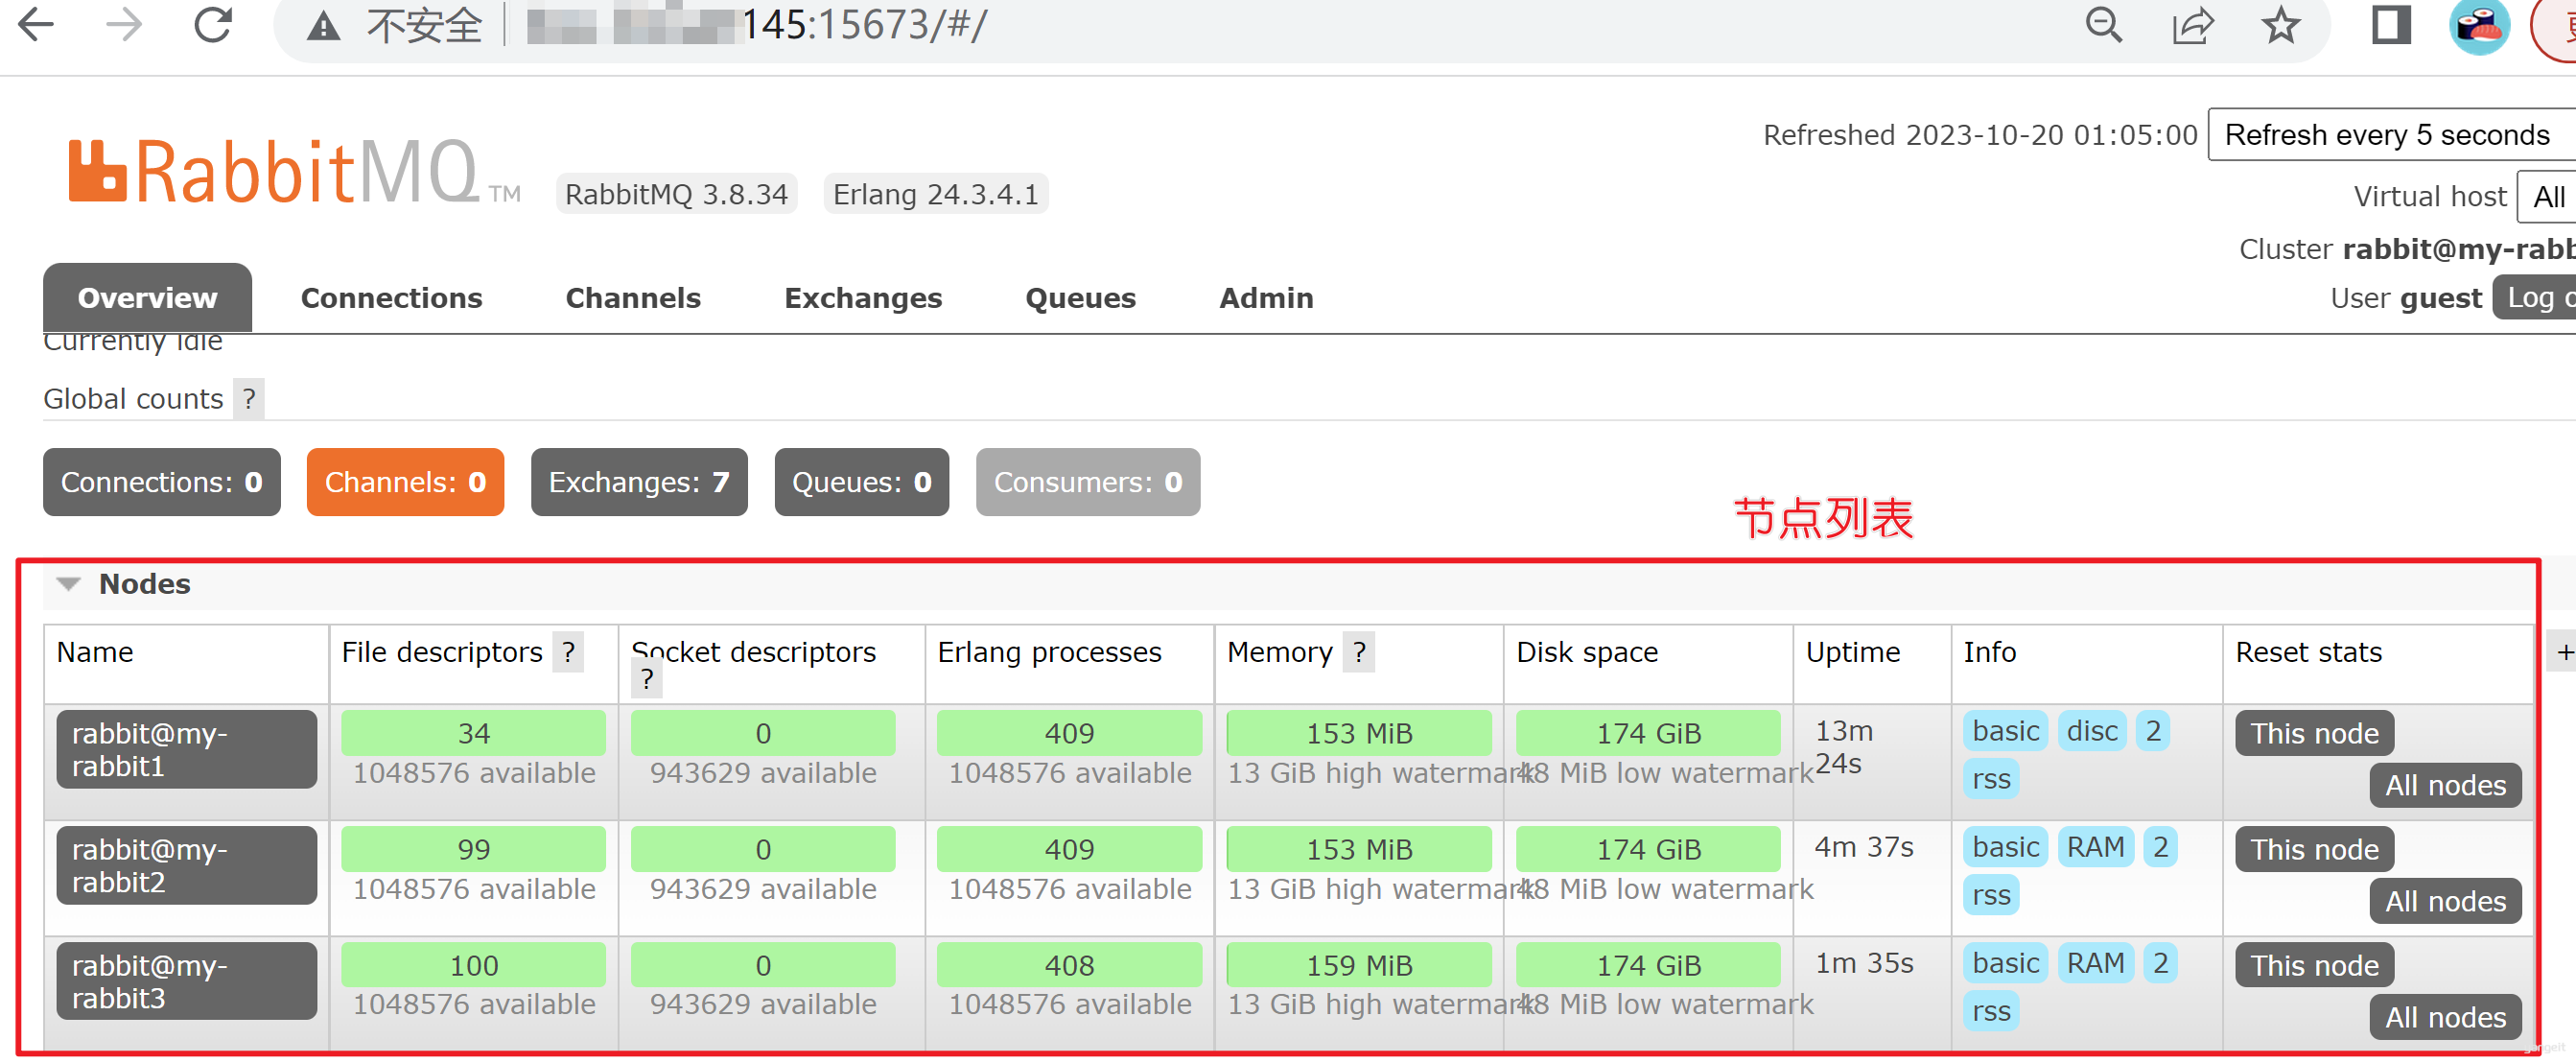
Task: Click the not-secure warning triangle icon
Action: pyautogui.click(x=323, y=26)
